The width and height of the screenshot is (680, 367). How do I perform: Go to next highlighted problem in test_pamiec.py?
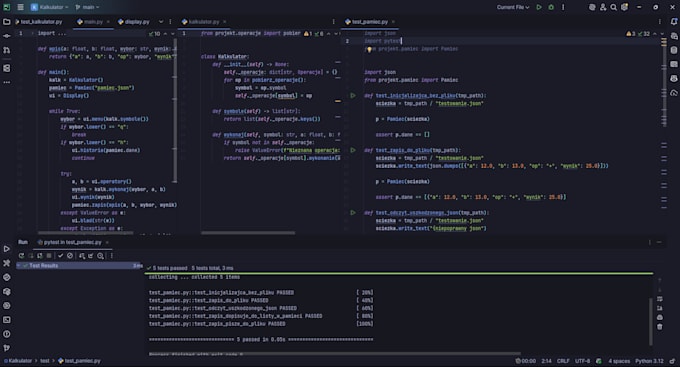(x=662, y=33)
